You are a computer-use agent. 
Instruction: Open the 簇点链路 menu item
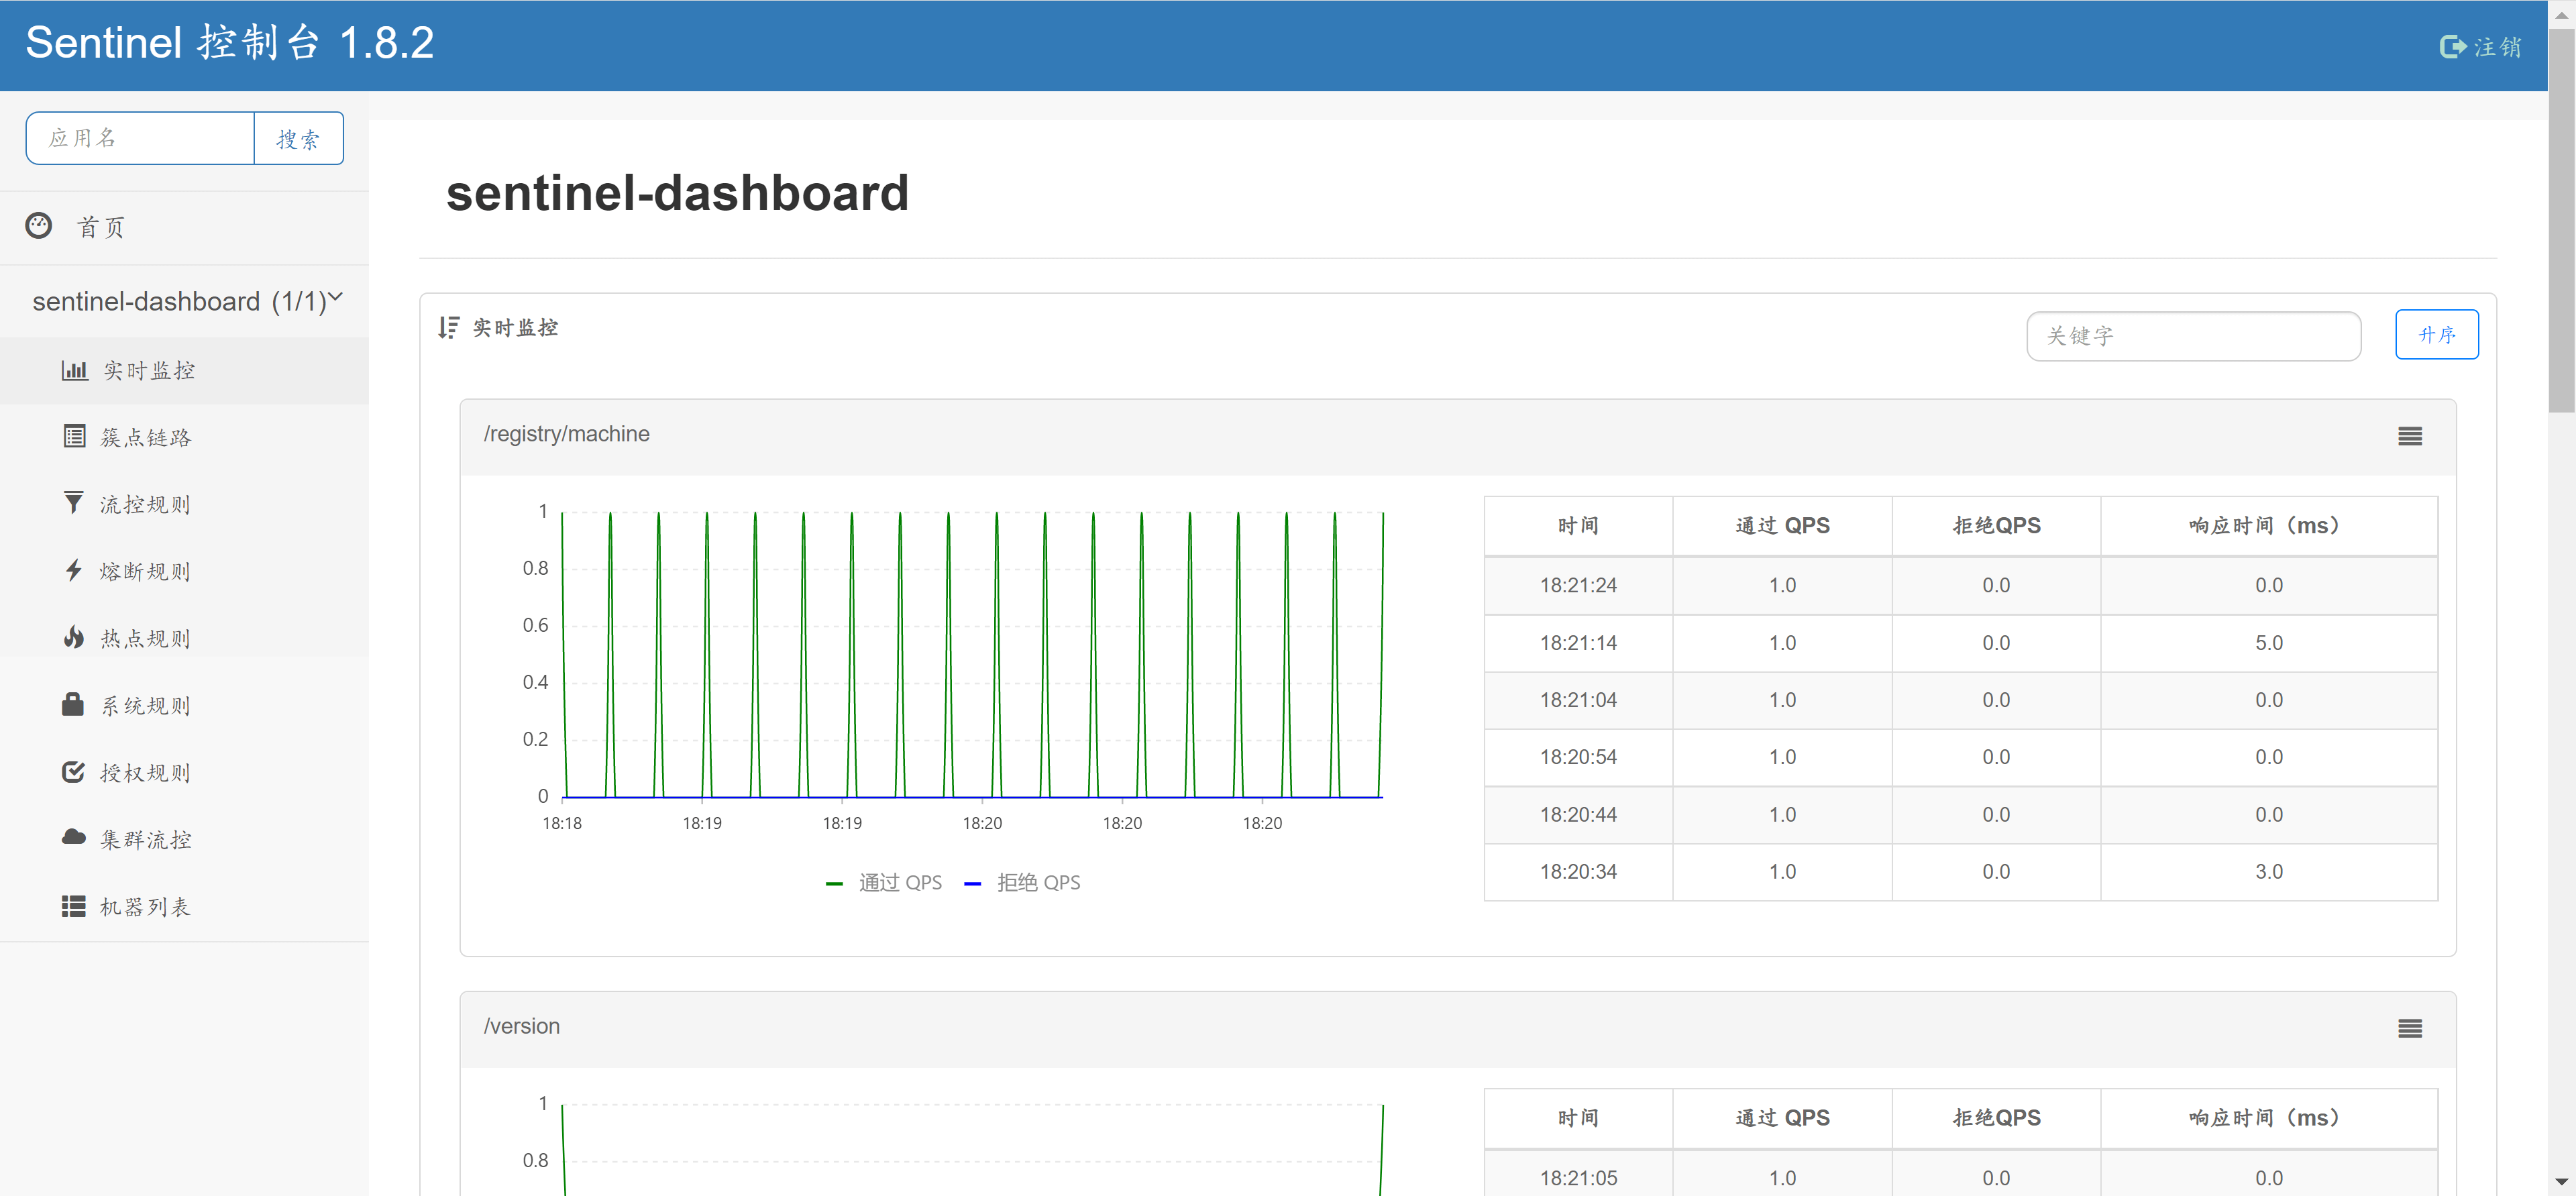145,437
